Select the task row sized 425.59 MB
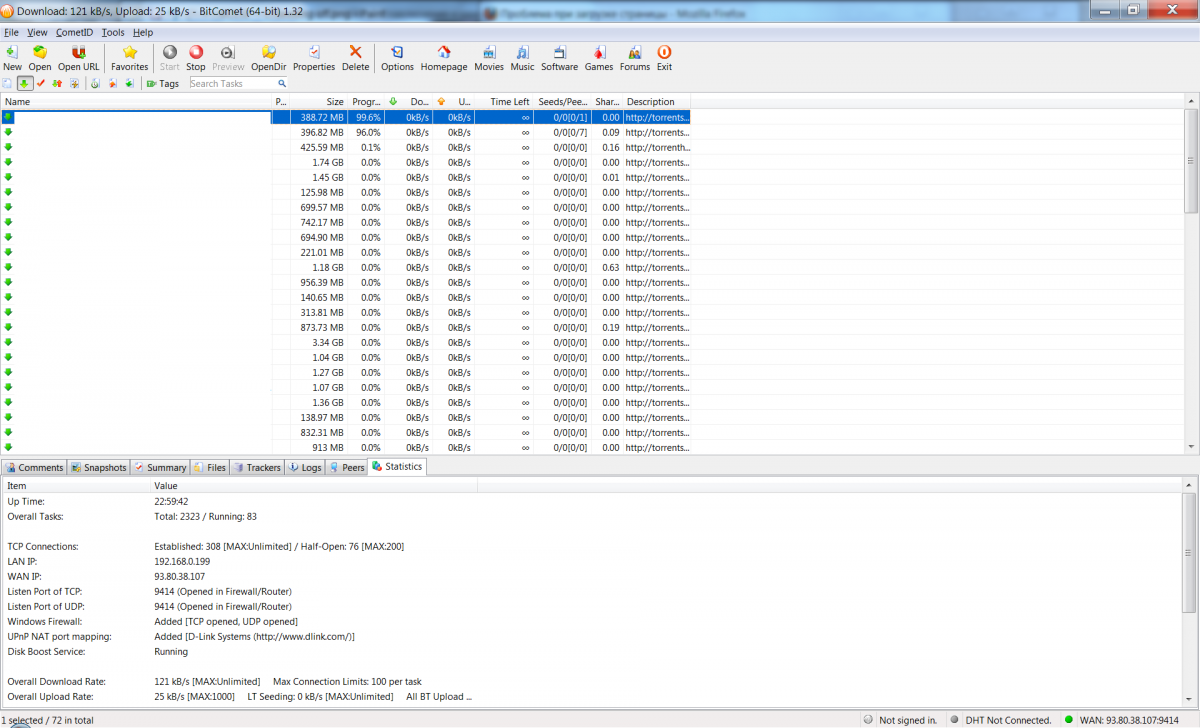Image resolution: width=1200 pixels, height=728 pixels. point(346,147)
